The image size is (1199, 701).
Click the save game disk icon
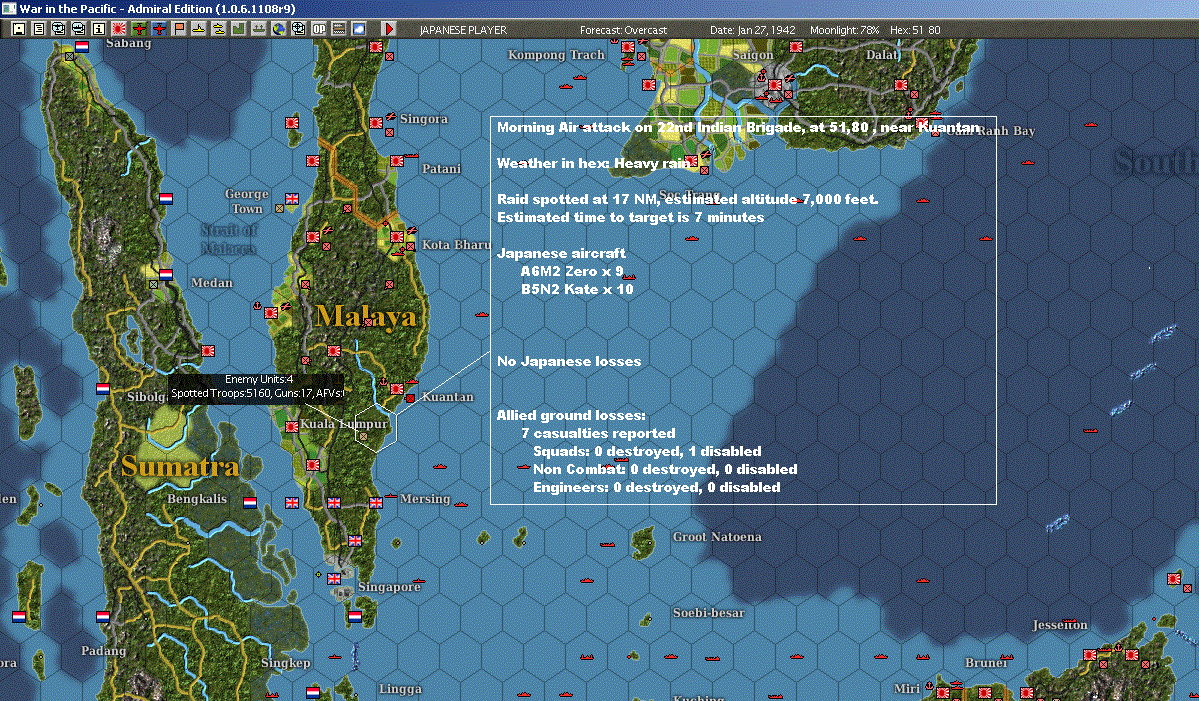click(x=19, y=29)
